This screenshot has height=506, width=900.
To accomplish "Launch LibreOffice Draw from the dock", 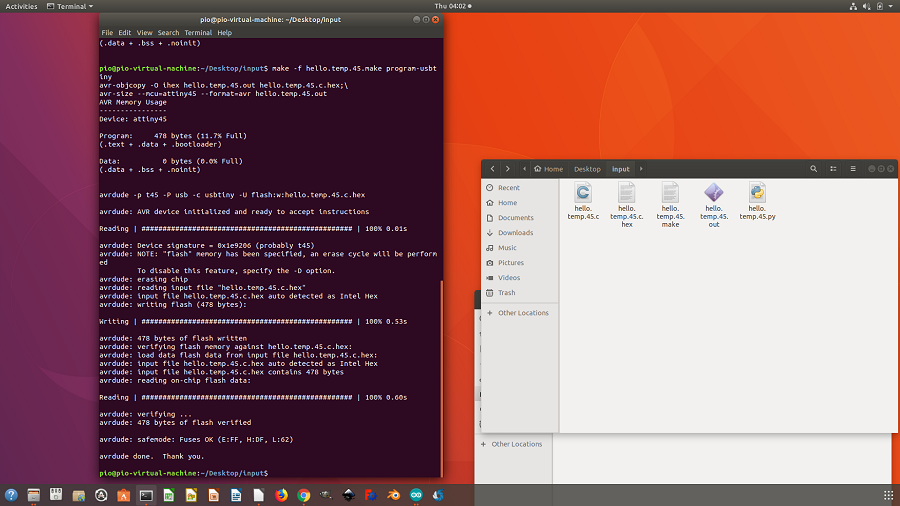I will 191,495.
